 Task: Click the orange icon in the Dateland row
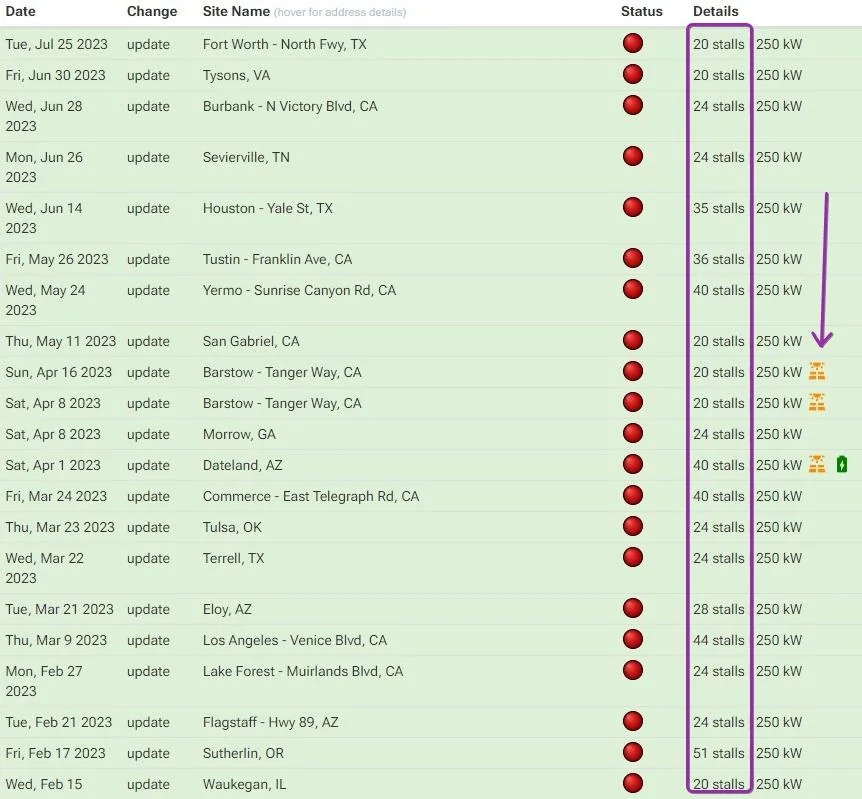point(817,465)
